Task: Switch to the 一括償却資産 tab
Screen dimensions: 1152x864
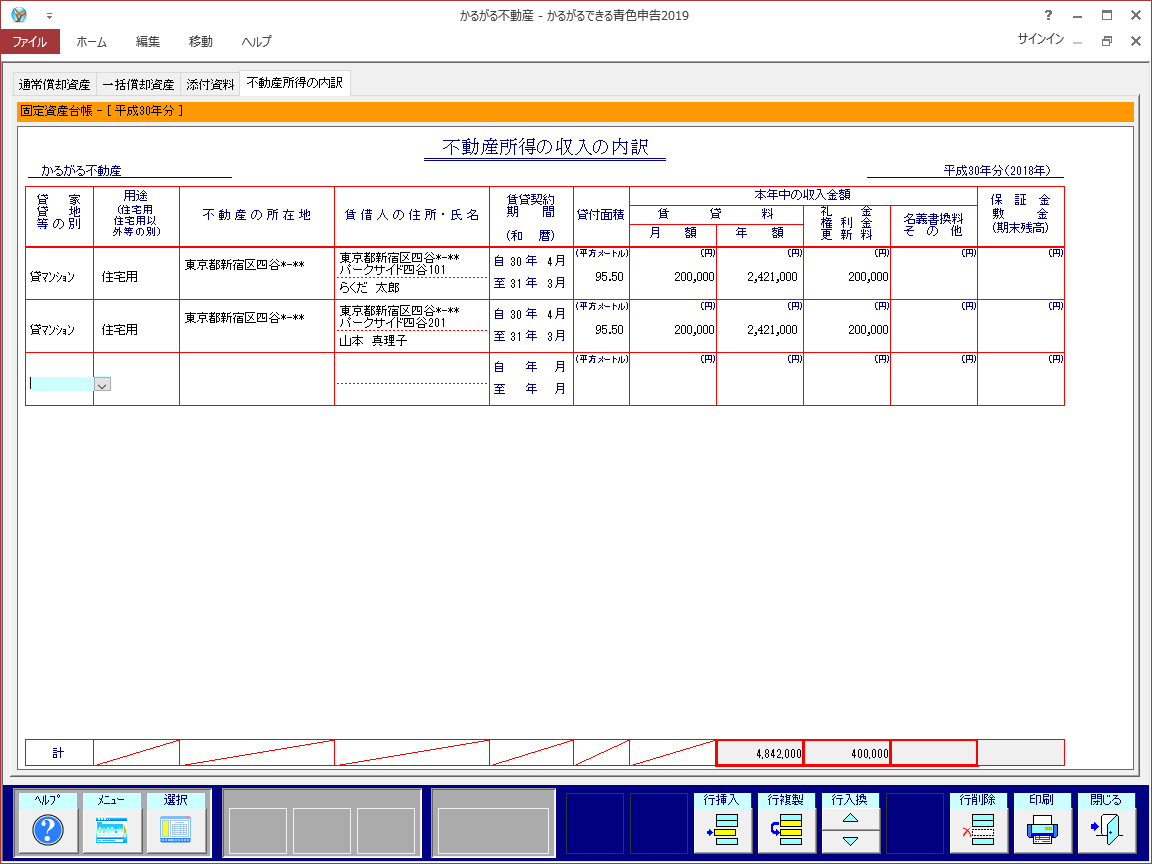Action: click(x=138, y=84)
